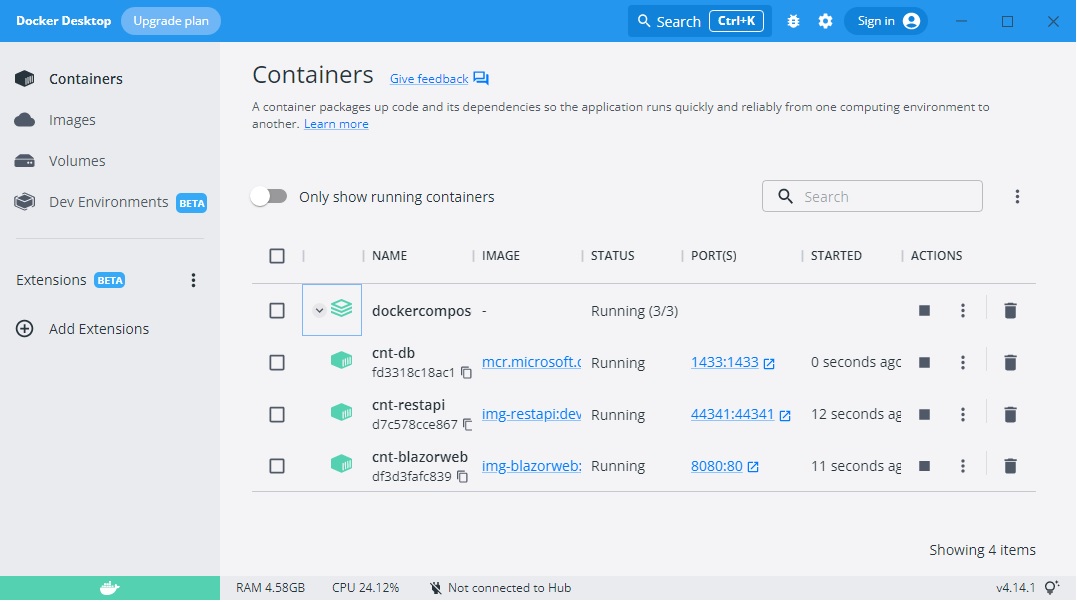Open the top bar Search with Ctrl+K
The width and height of the screenshot is (1077, 602).
pyautogui.click(x=699, y=21)
